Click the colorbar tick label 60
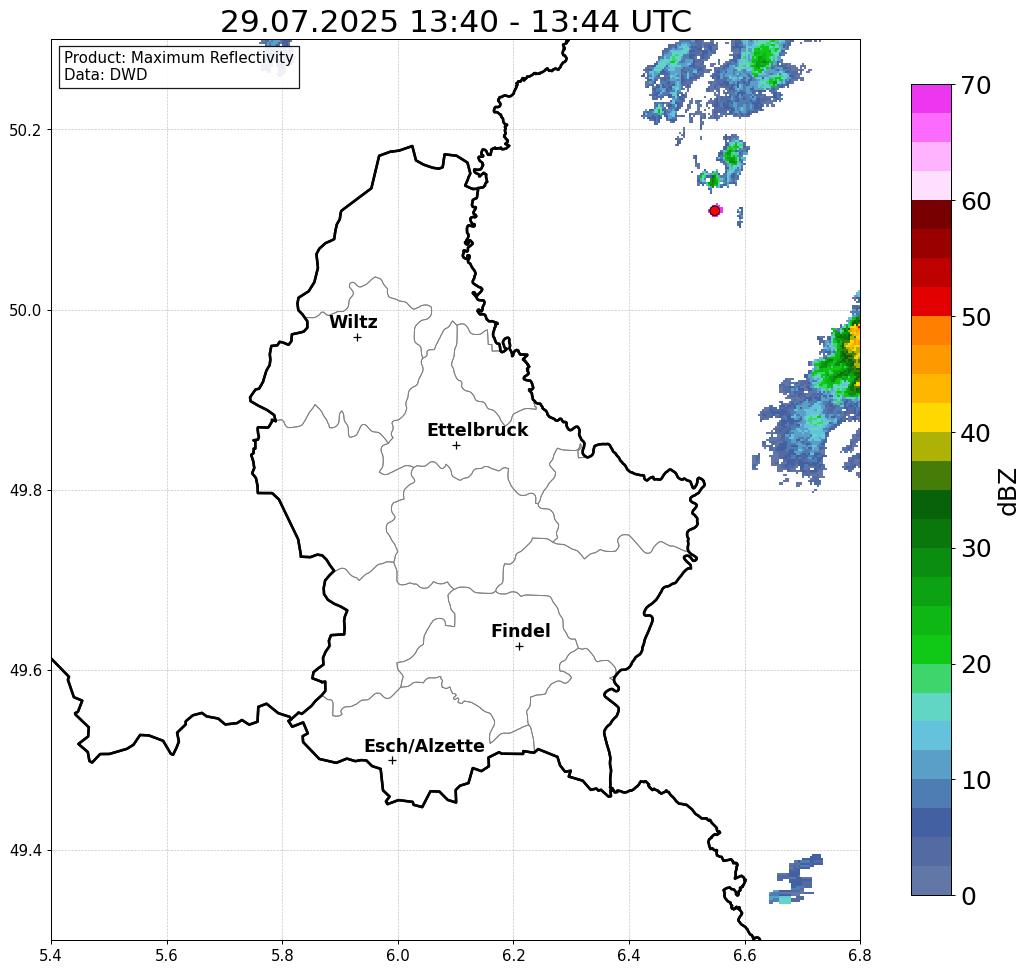1029x973 pixels. (x=975, y=201)
